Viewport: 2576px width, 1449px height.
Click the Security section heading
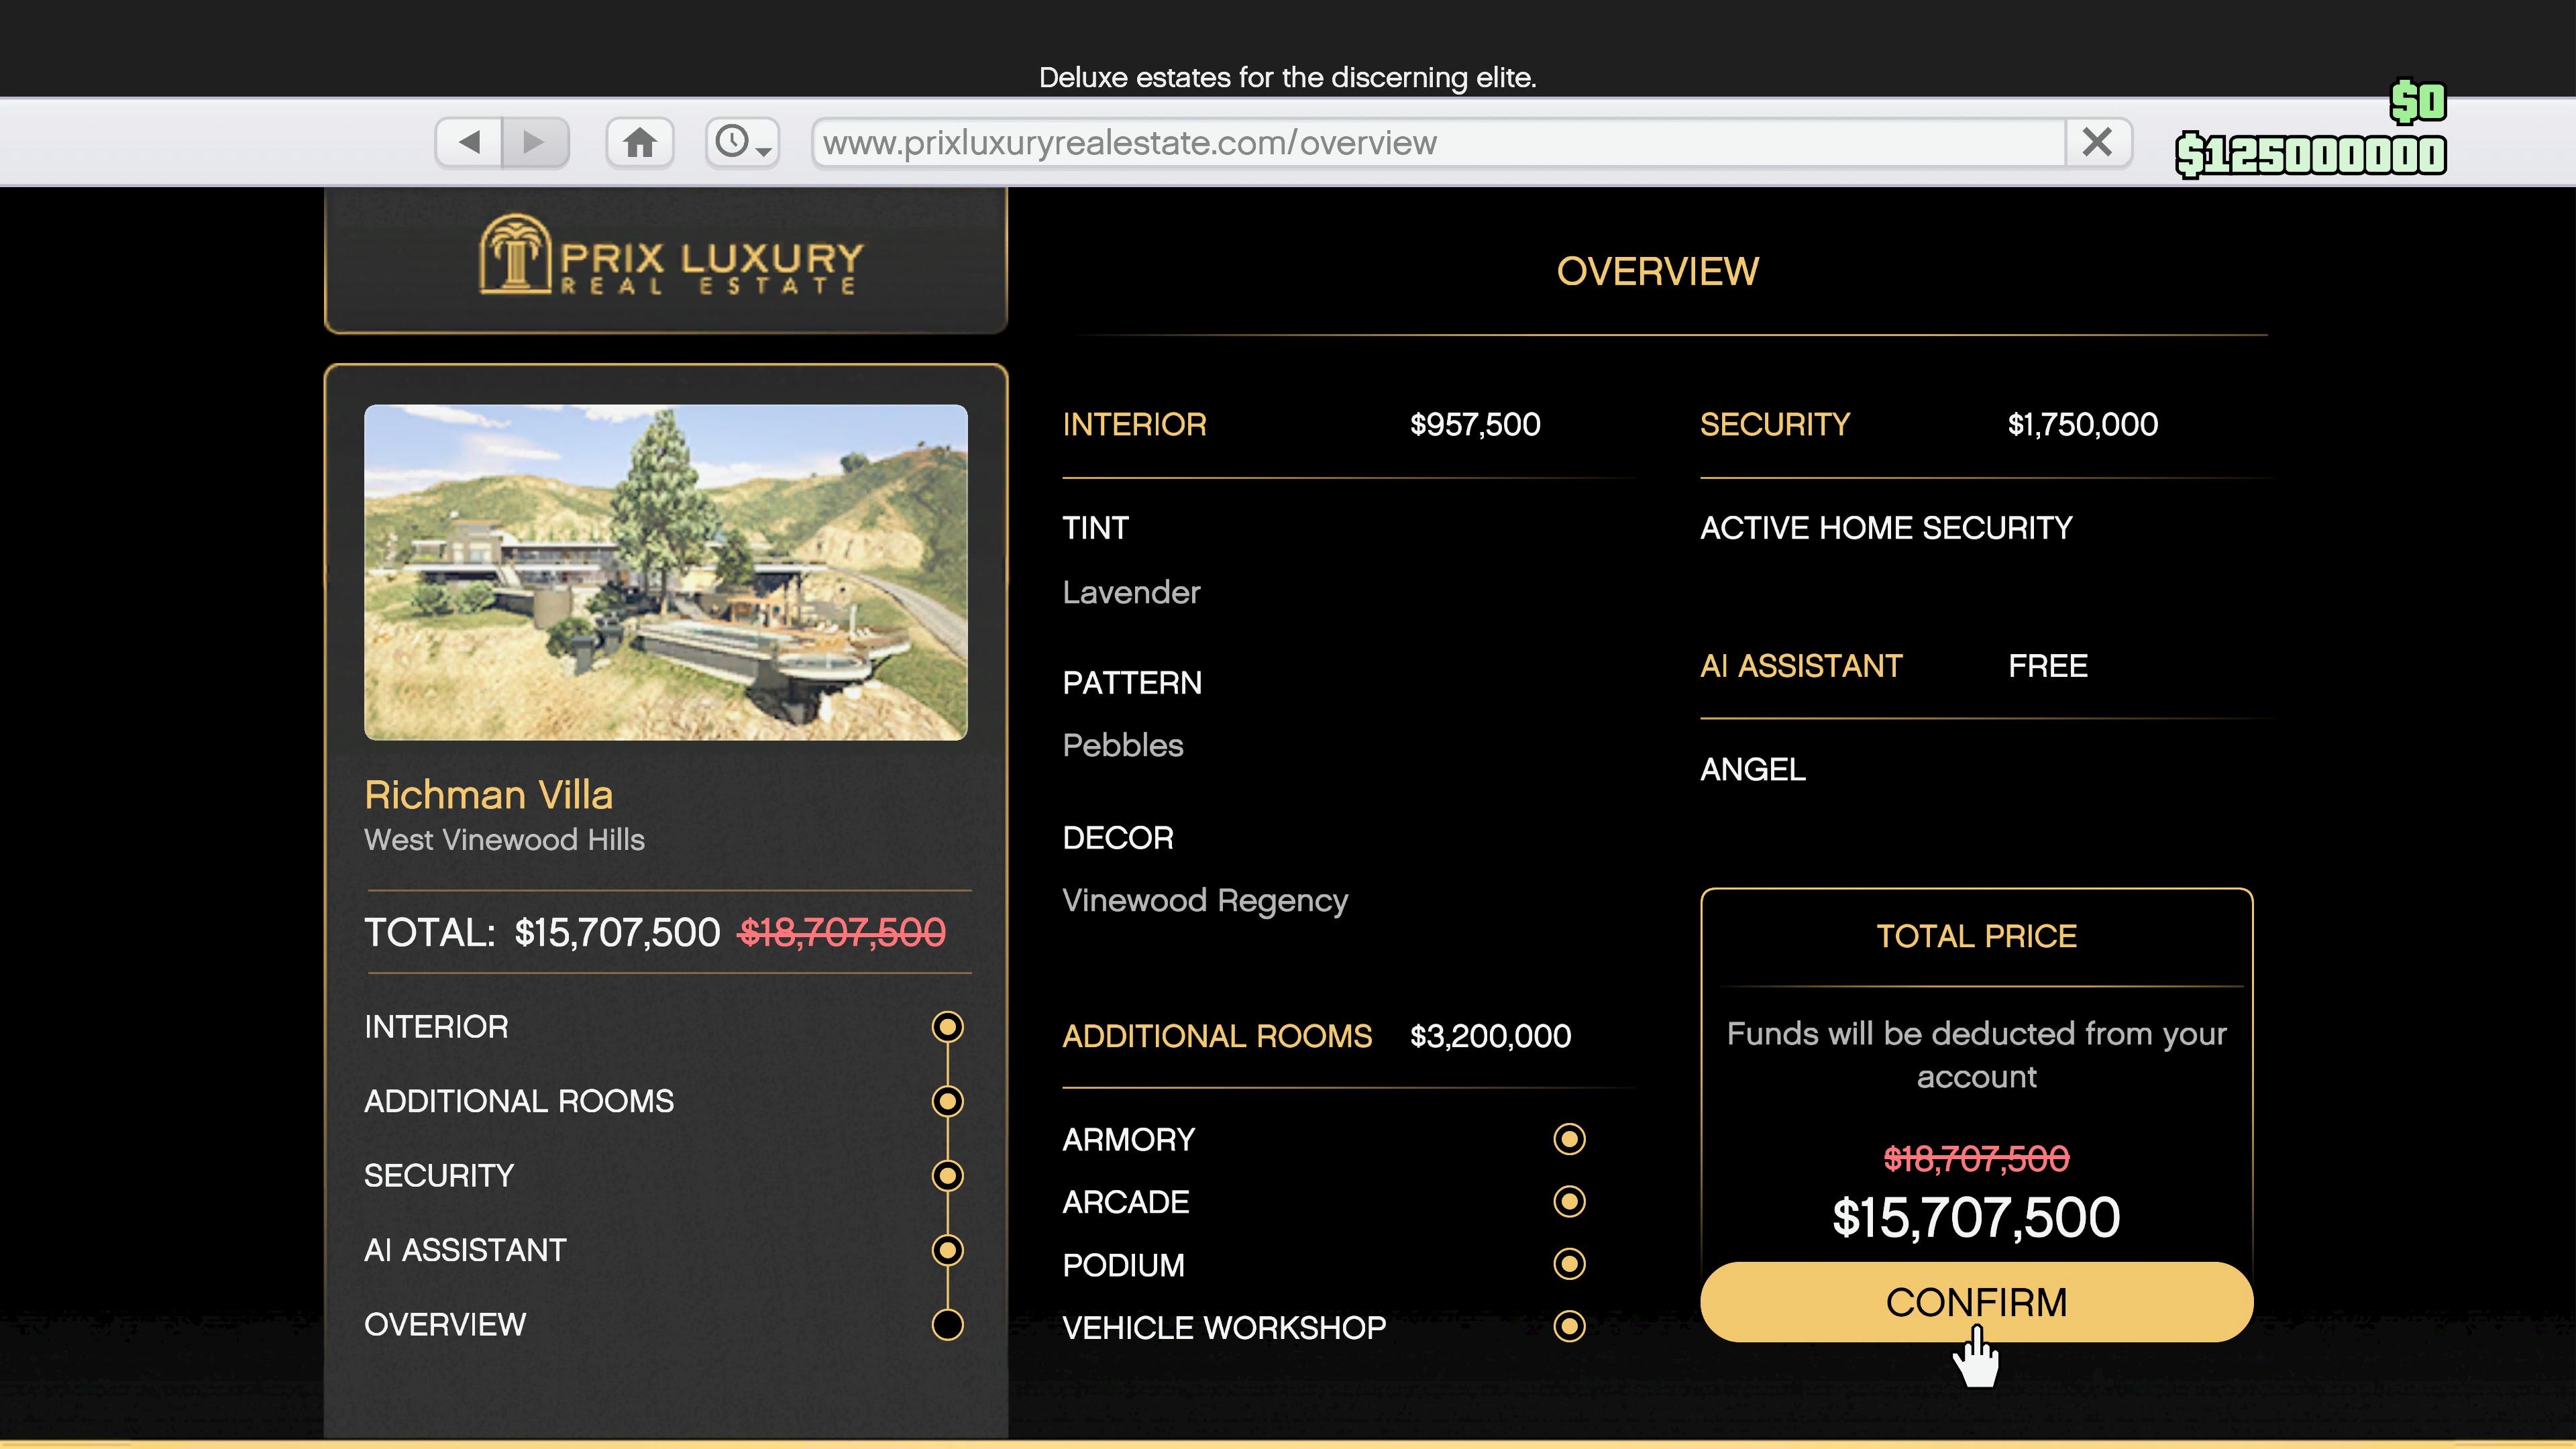coord(1775,424)
